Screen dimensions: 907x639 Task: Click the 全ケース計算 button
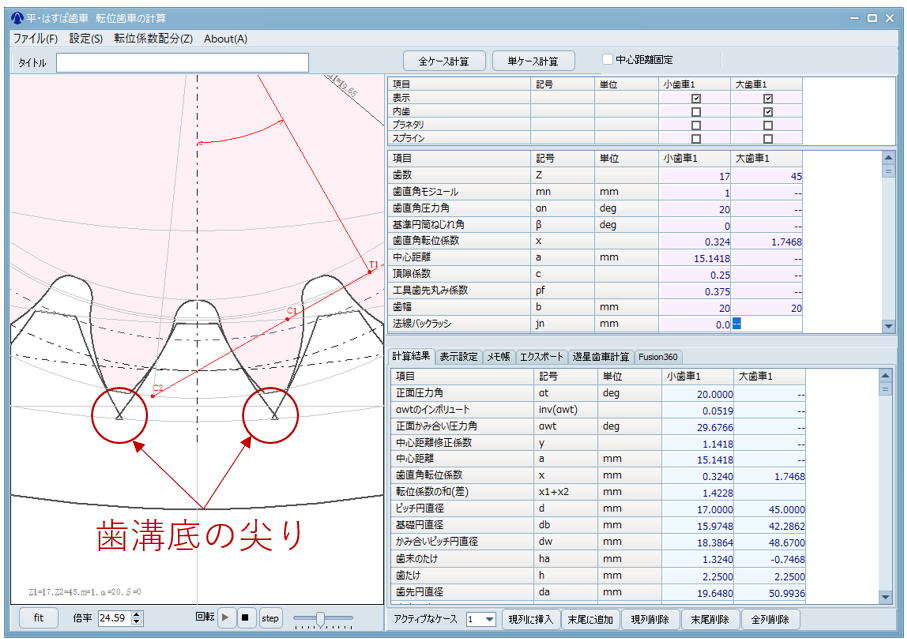coord(444,61)
